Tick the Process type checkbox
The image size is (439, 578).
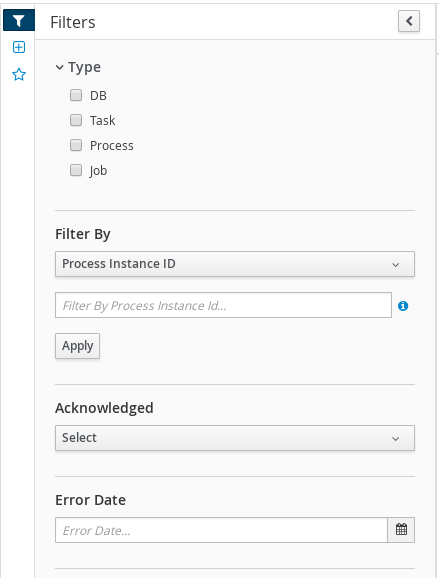tap(76, 145)
